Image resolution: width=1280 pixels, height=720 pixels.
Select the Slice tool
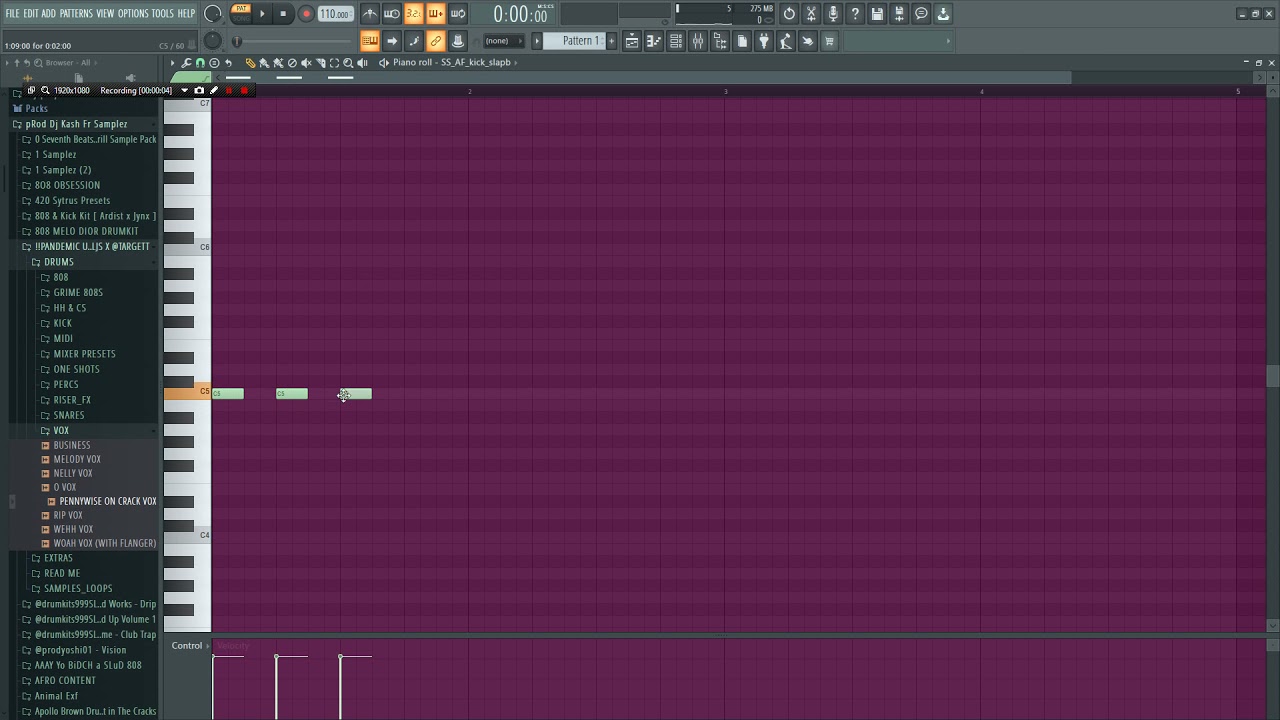point(321,62)
